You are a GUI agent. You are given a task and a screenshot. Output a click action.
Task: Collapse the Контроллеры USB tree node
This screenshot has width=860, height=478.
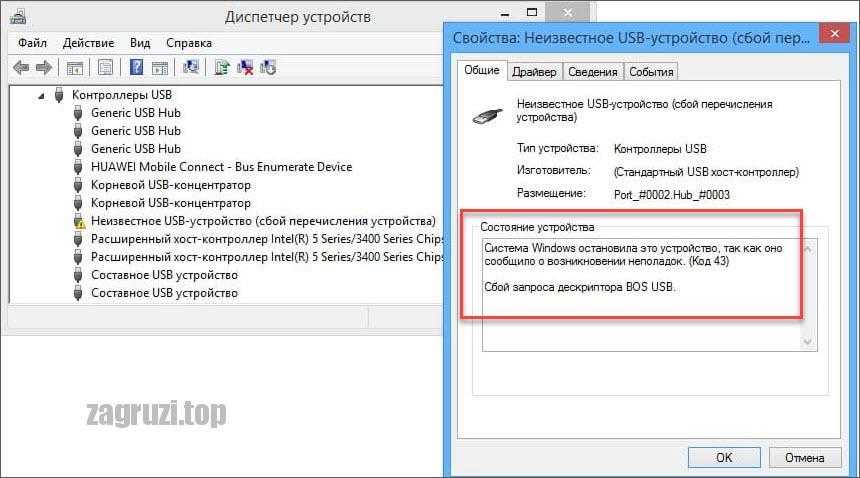click(41, 96)
